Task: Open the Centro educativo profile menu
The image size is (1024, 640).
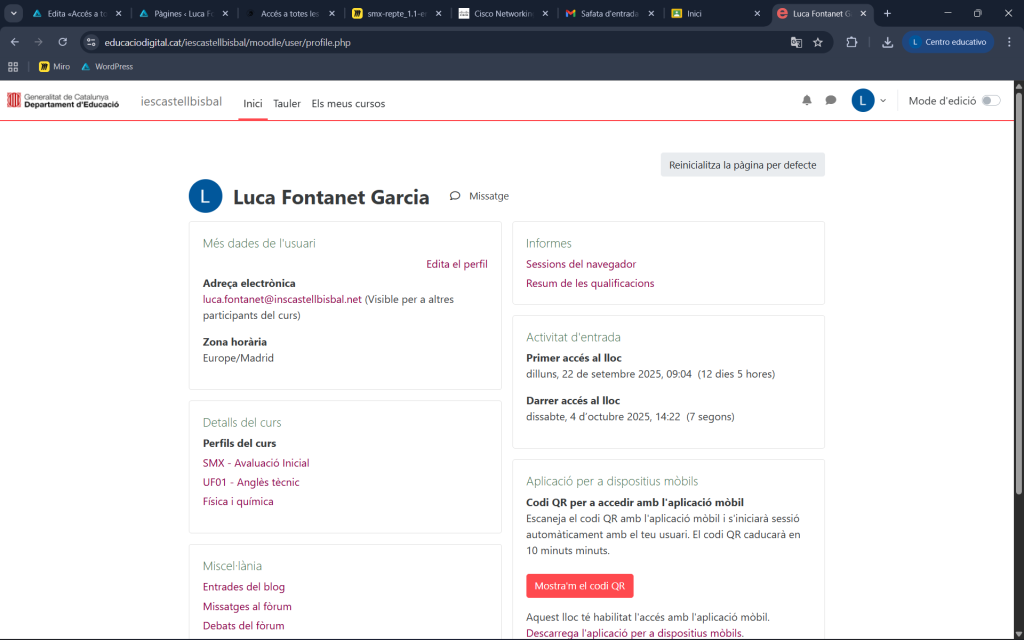Action: pyautogui.click(x=948, y=43)
